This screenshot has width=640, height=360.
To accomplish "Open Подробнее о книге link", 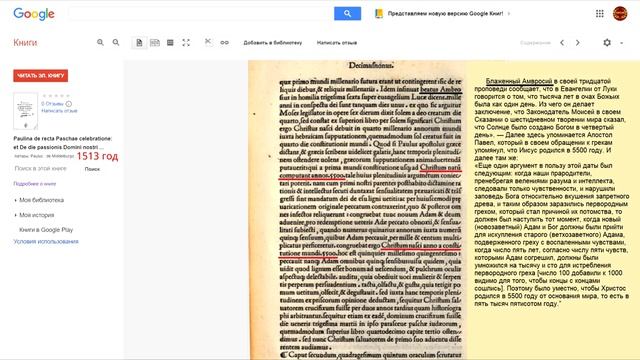I will 35,184.
